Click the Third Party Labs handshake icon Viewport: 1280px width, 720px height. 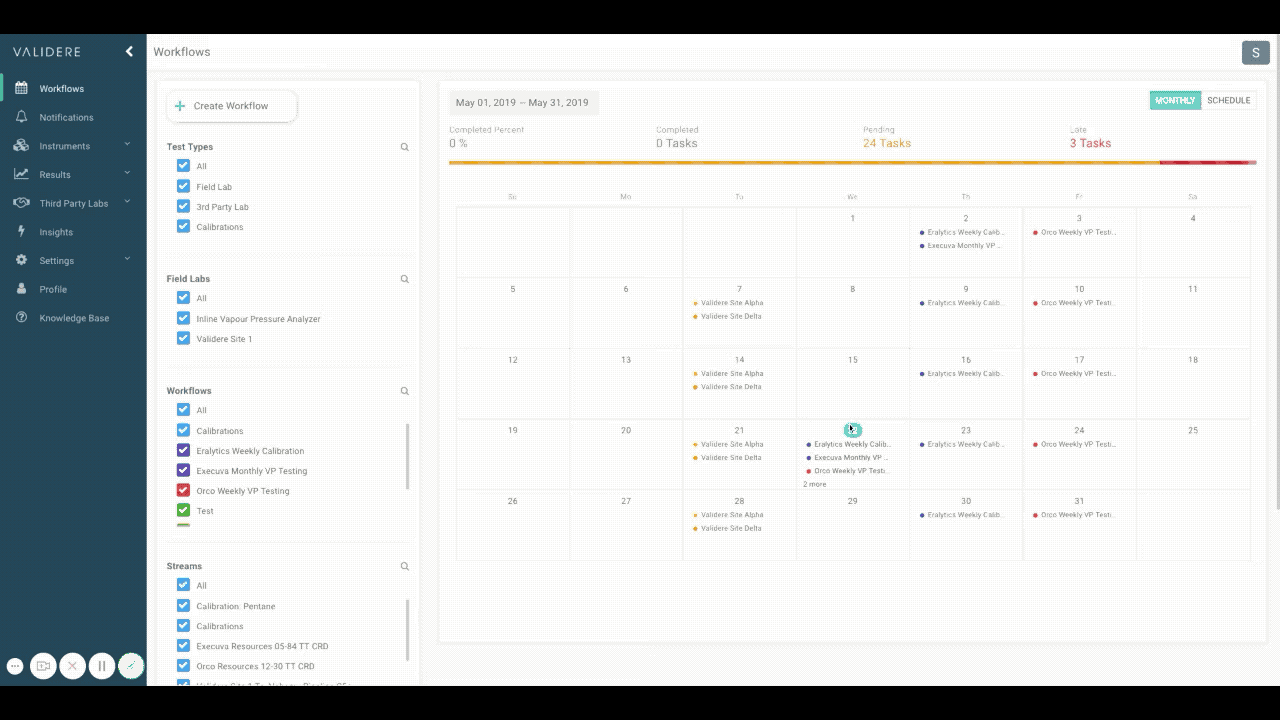(20, 203)
